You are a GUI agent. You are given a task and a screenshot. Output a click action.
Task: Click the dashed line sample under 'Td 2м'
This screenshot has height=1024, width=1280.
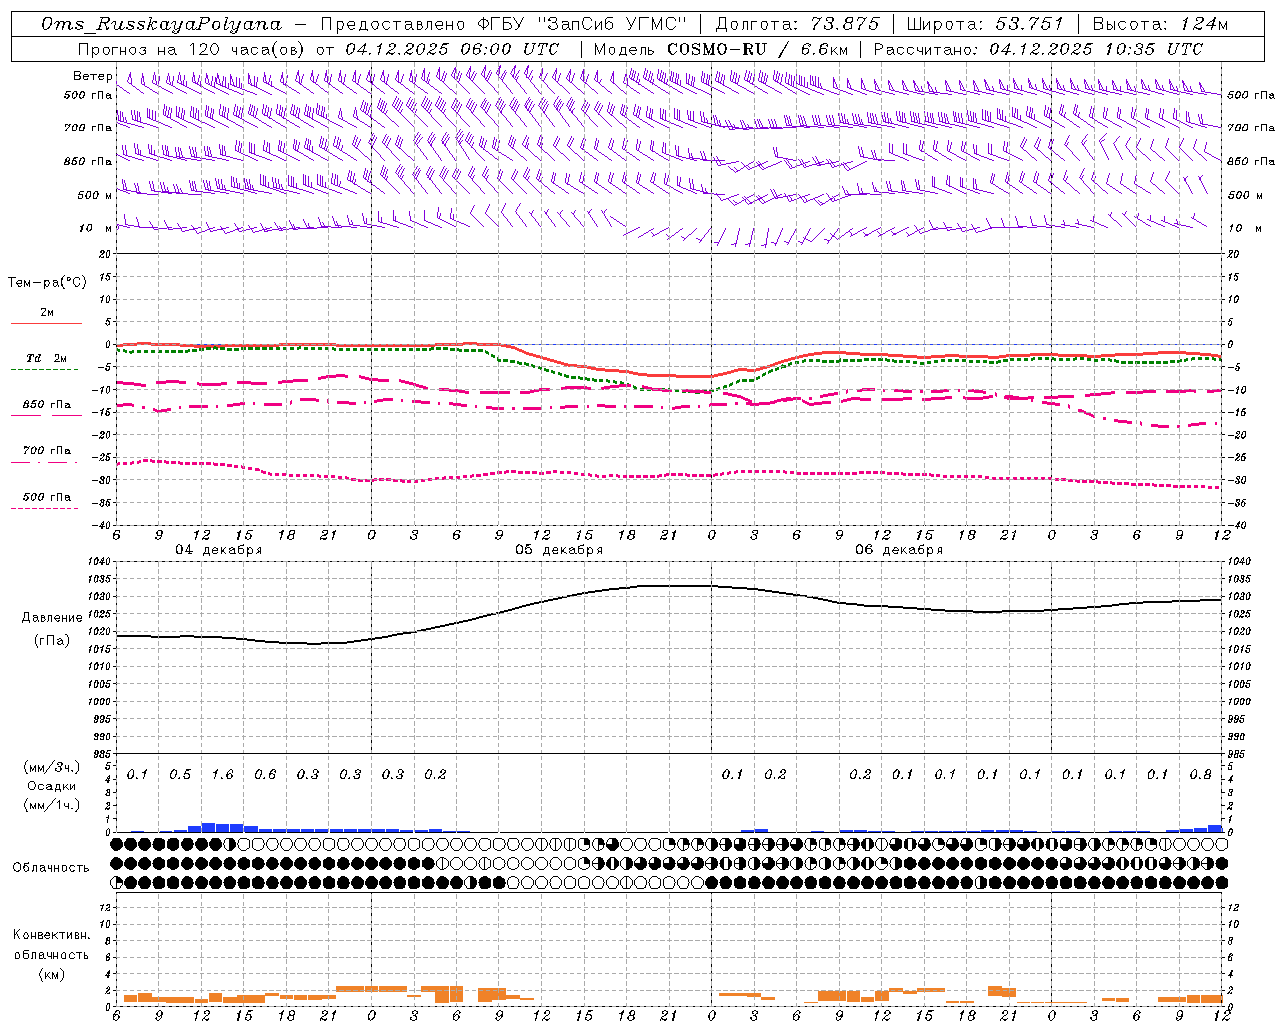pos(44,370)
